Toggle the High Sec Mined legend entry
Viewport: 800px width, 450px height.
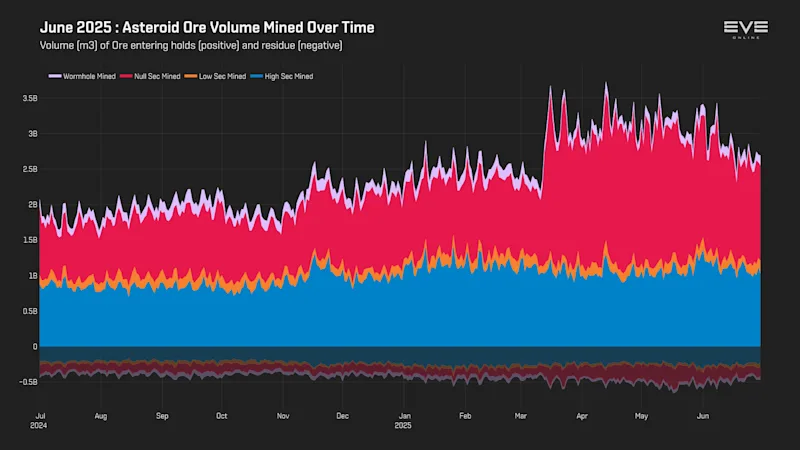(x=282, y=77)
